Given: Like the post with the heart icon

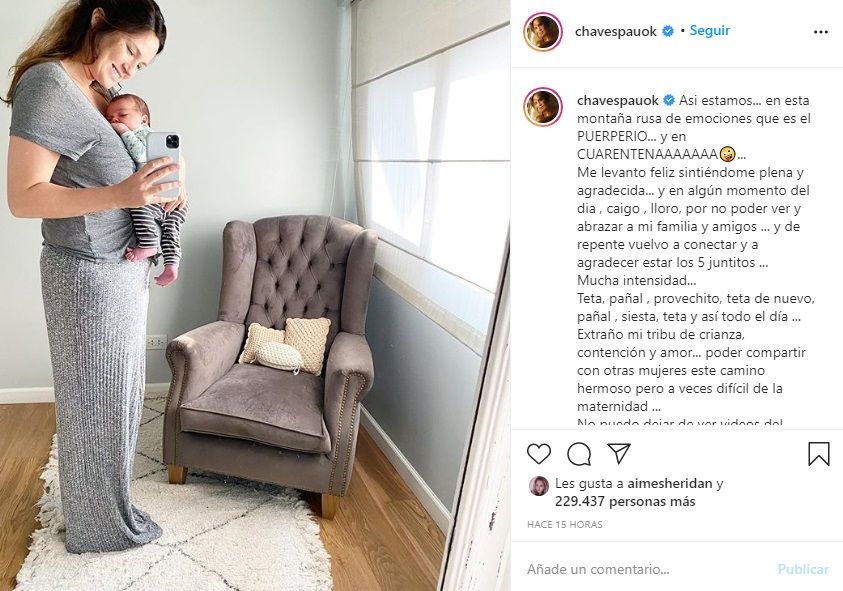Looking at the screenshot, I should [539, 454].
